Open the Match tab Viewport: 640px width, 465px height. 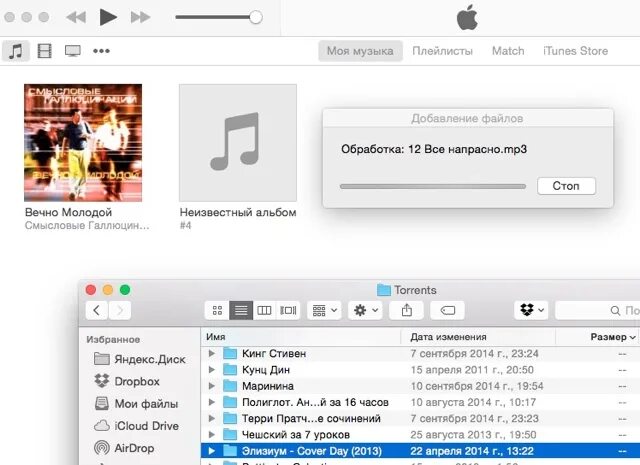(508, 51)
